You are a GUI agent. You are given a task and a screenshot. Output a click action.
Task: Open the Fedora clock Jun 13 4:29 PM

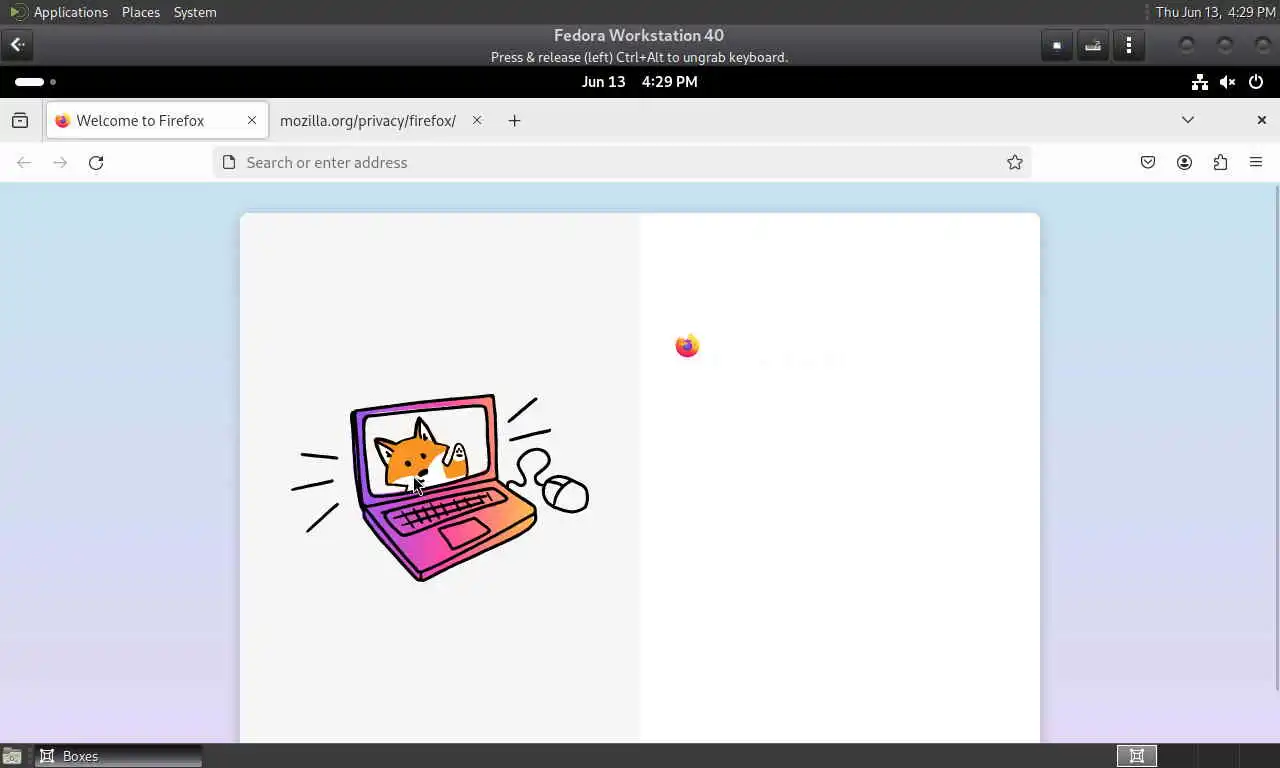(x=640, y=82)
